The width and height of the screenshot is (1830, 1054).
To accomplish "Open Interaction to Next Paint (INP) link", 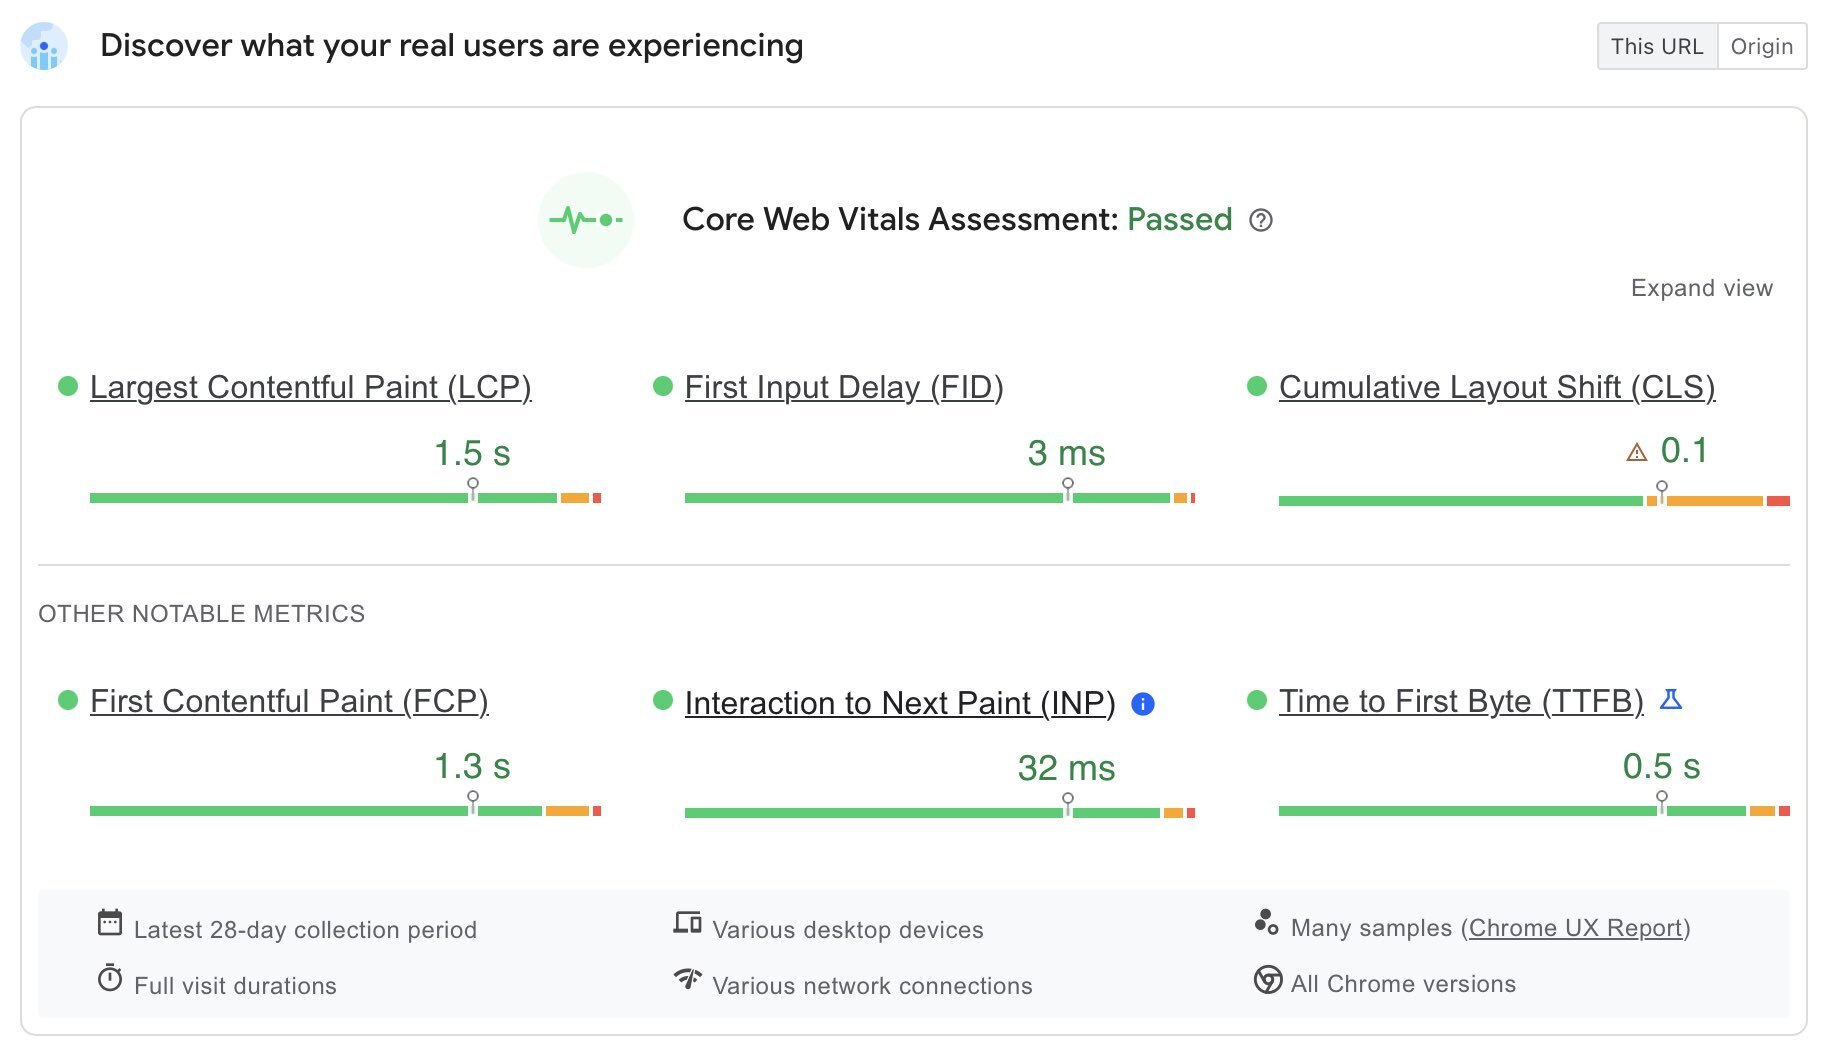I will 899,703.
